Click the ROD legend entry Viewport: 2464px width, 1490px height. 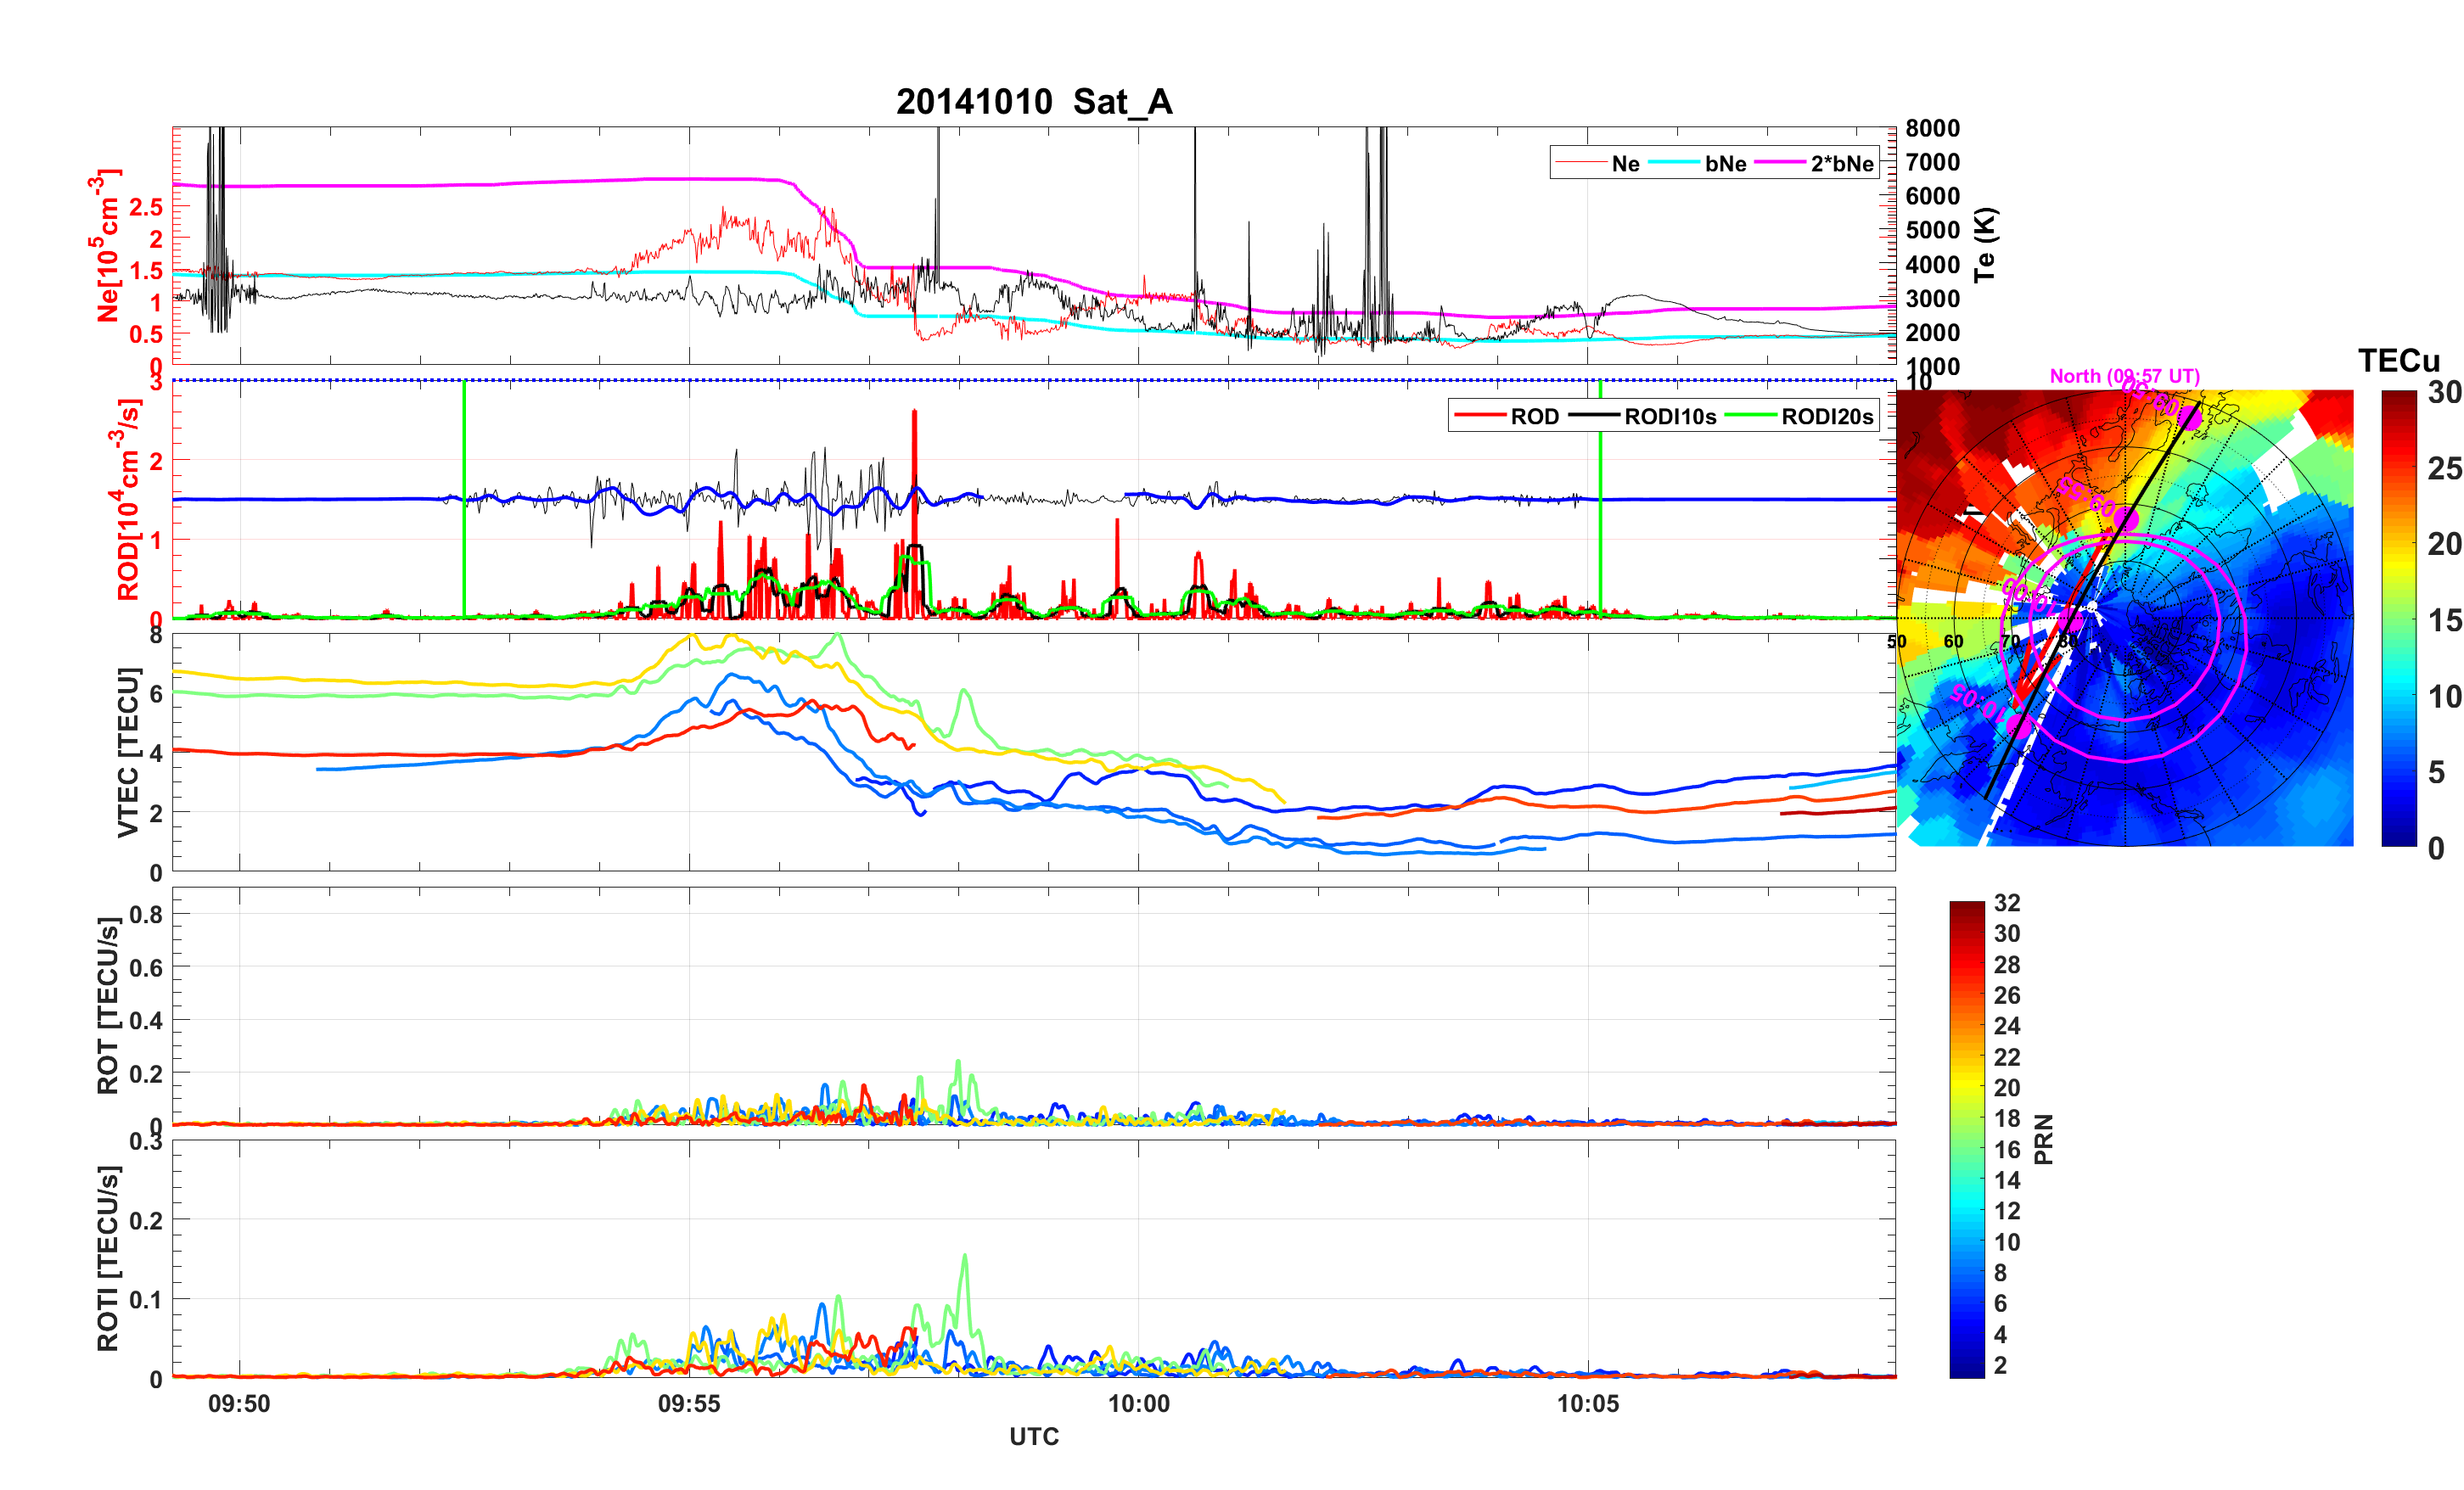coord(1533,417)
